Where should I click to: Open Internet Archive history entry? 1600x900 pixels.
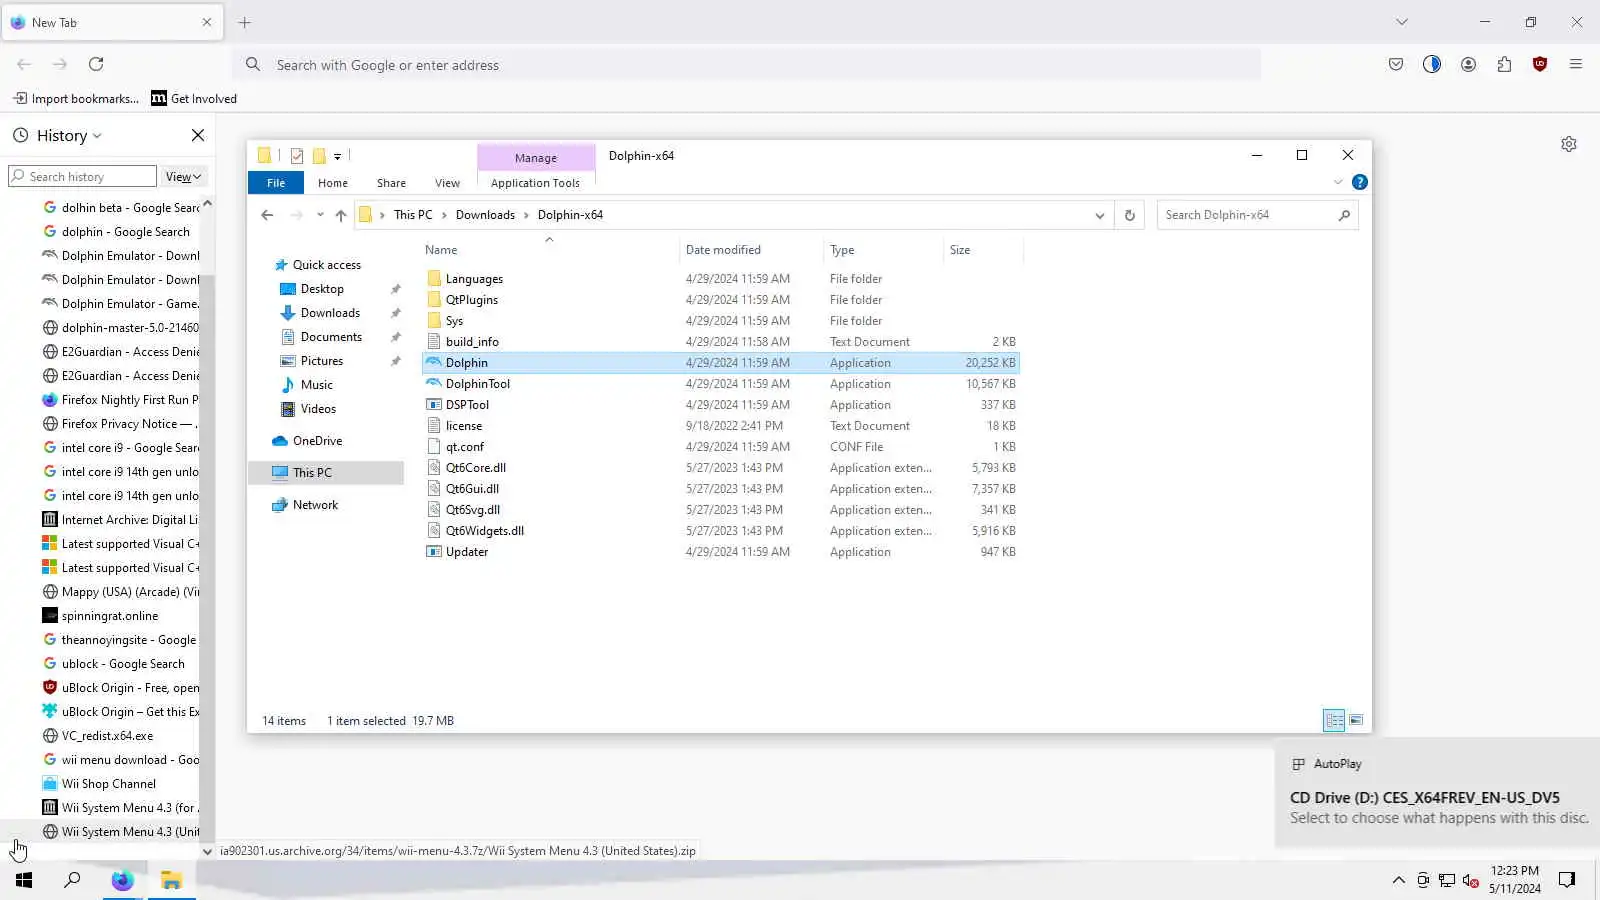pos(120,520)
